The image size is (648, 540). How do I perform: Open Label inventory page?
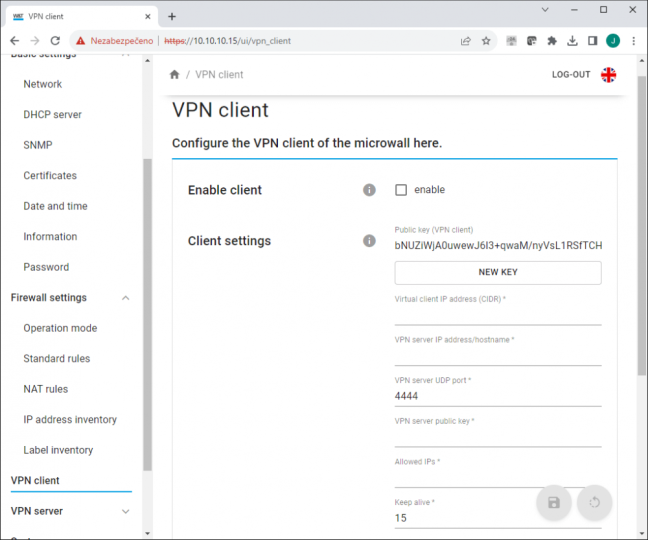click(58, 450)
